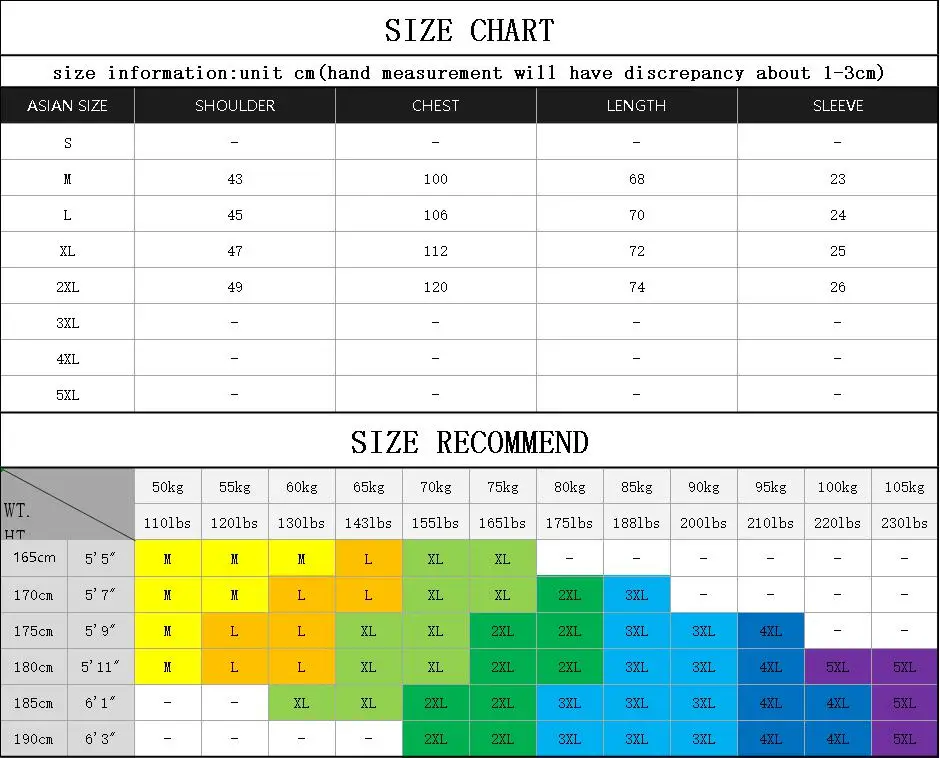Click the 6'1" height label
The width and height of the screenshot is (940, 758).
pyautogui.click(x=101, y=703)
